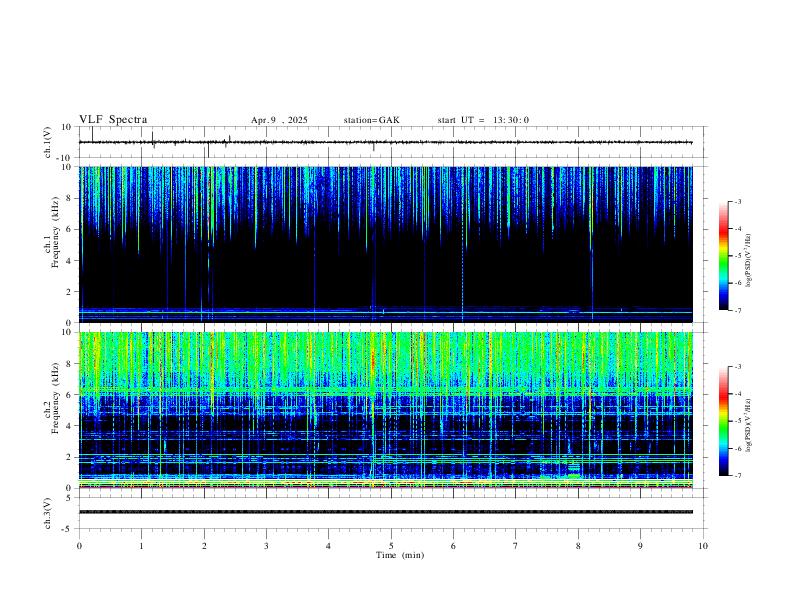Click the "start UT = 13:30:0" label
Viewport: 792px width, 612px height.
pos(483,120)
